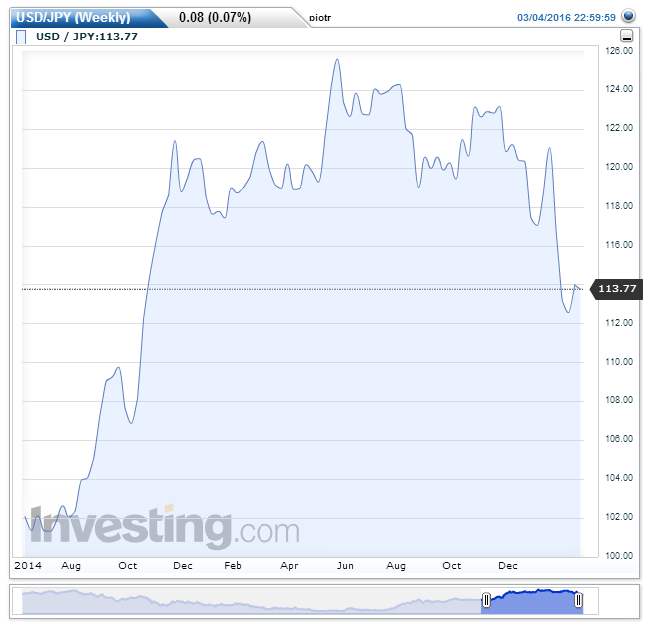The width and height of the screenshot is (650, 627).
Task: Click the Apr date axis label
Action: pos(289,565)
